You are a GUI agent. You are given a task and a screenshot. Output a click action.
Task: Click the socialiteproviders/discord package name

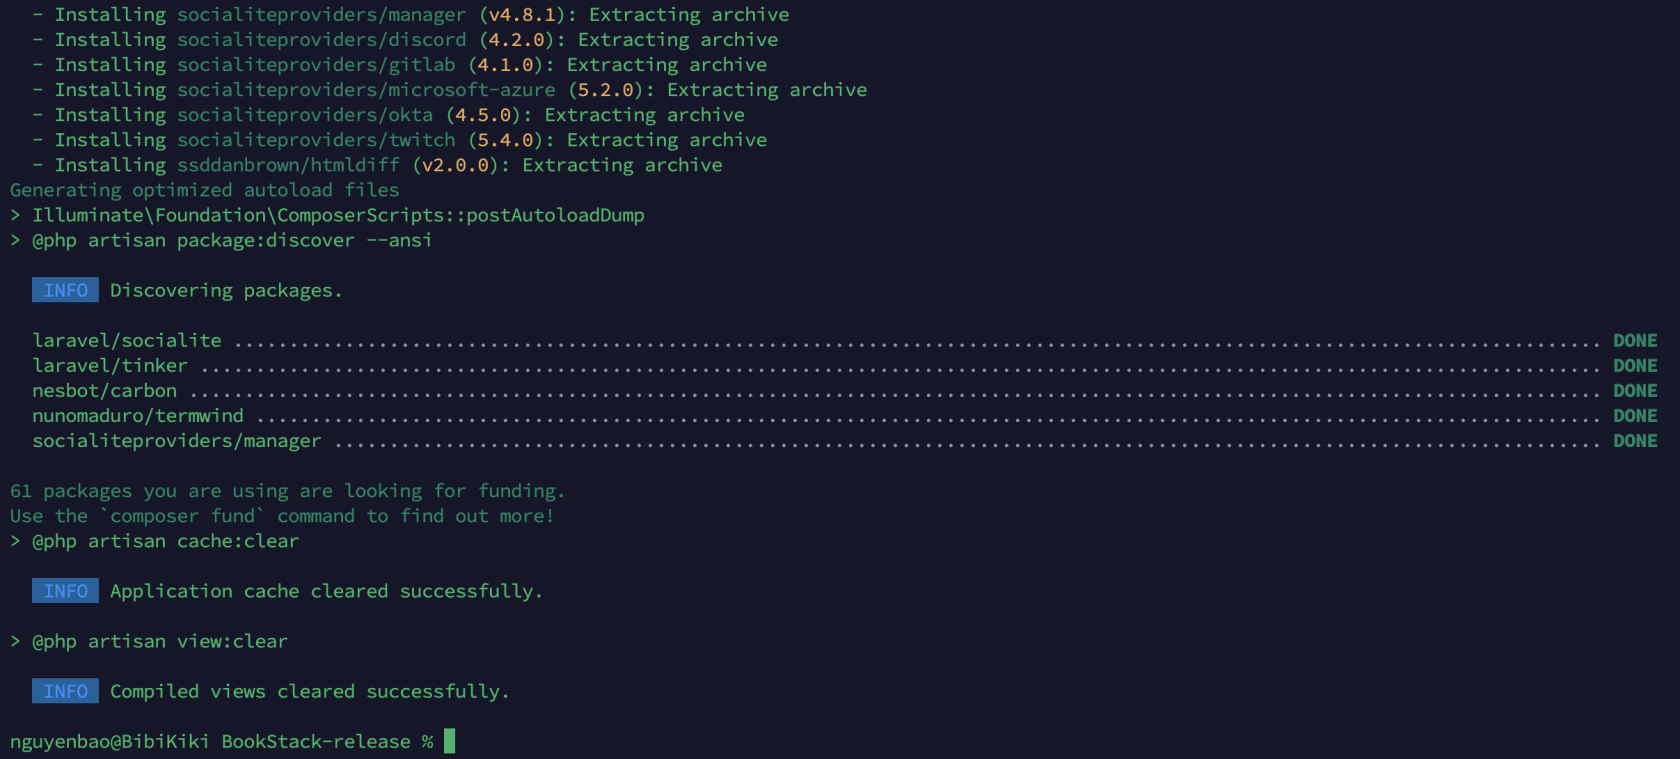[x=321, y=40]
